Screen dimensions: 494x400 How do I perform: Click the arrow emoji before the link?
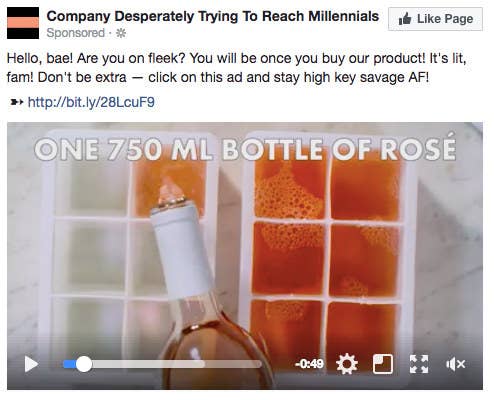(17, 102)
